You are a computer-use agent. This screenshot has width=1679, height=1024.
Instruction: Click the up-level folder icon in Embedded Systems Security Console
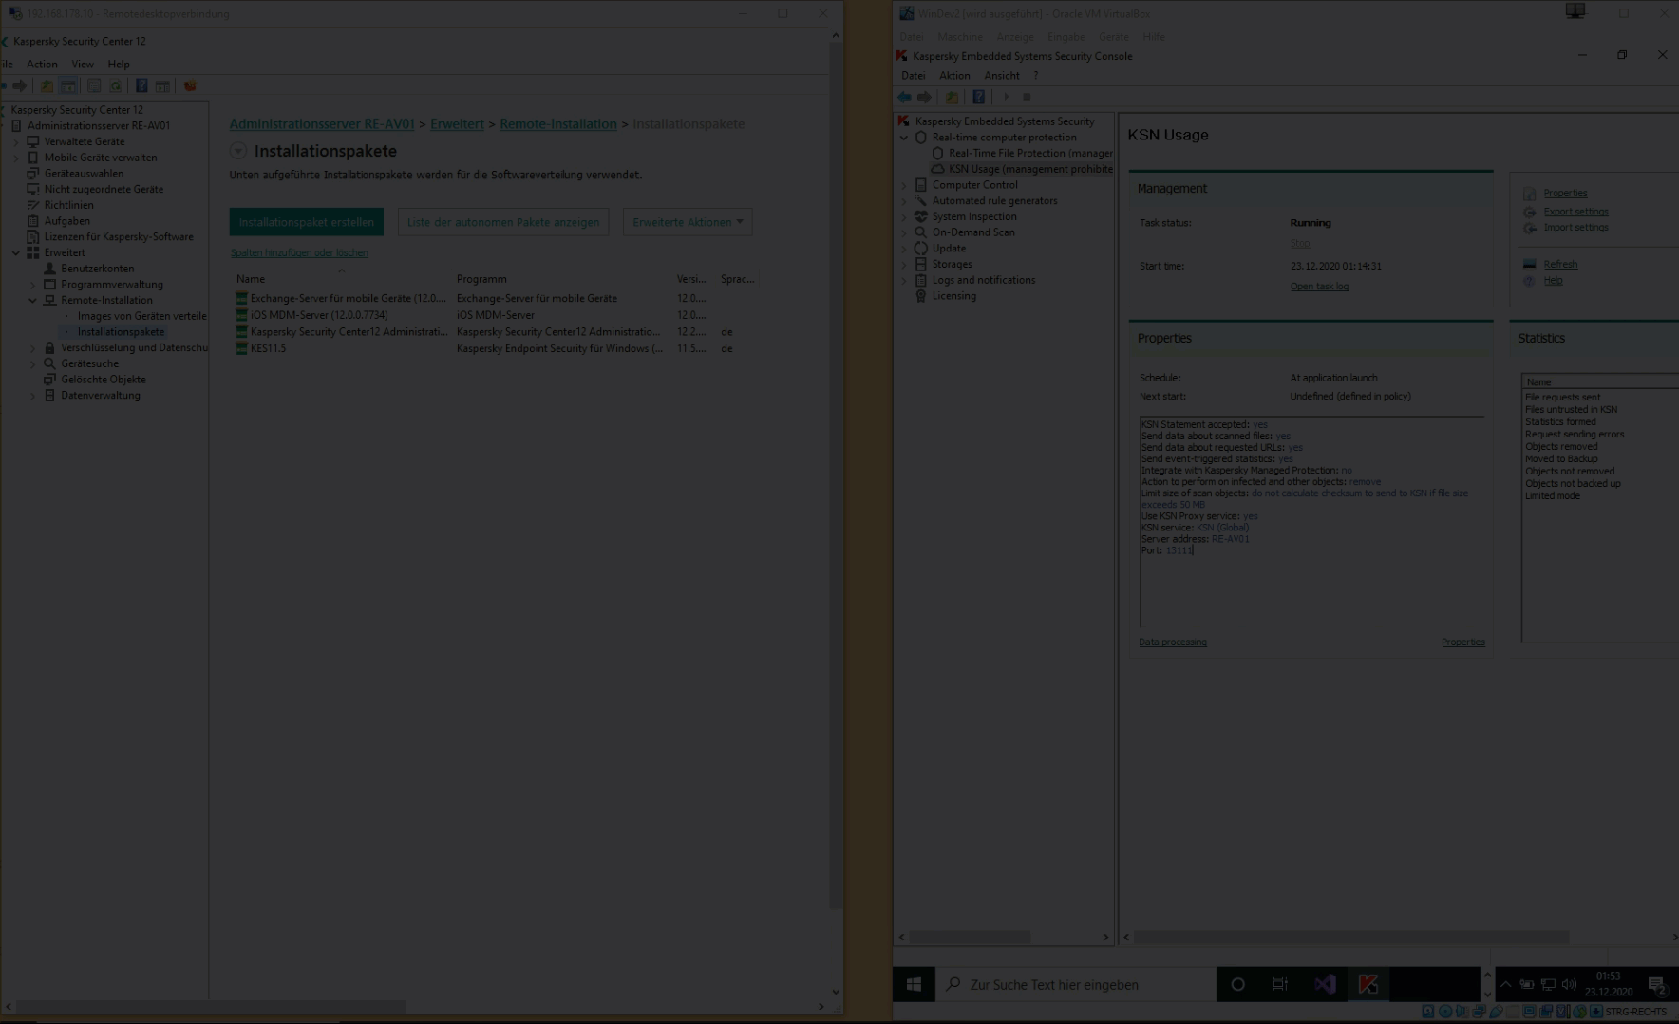pyautogui.click(x=952, y=97)
